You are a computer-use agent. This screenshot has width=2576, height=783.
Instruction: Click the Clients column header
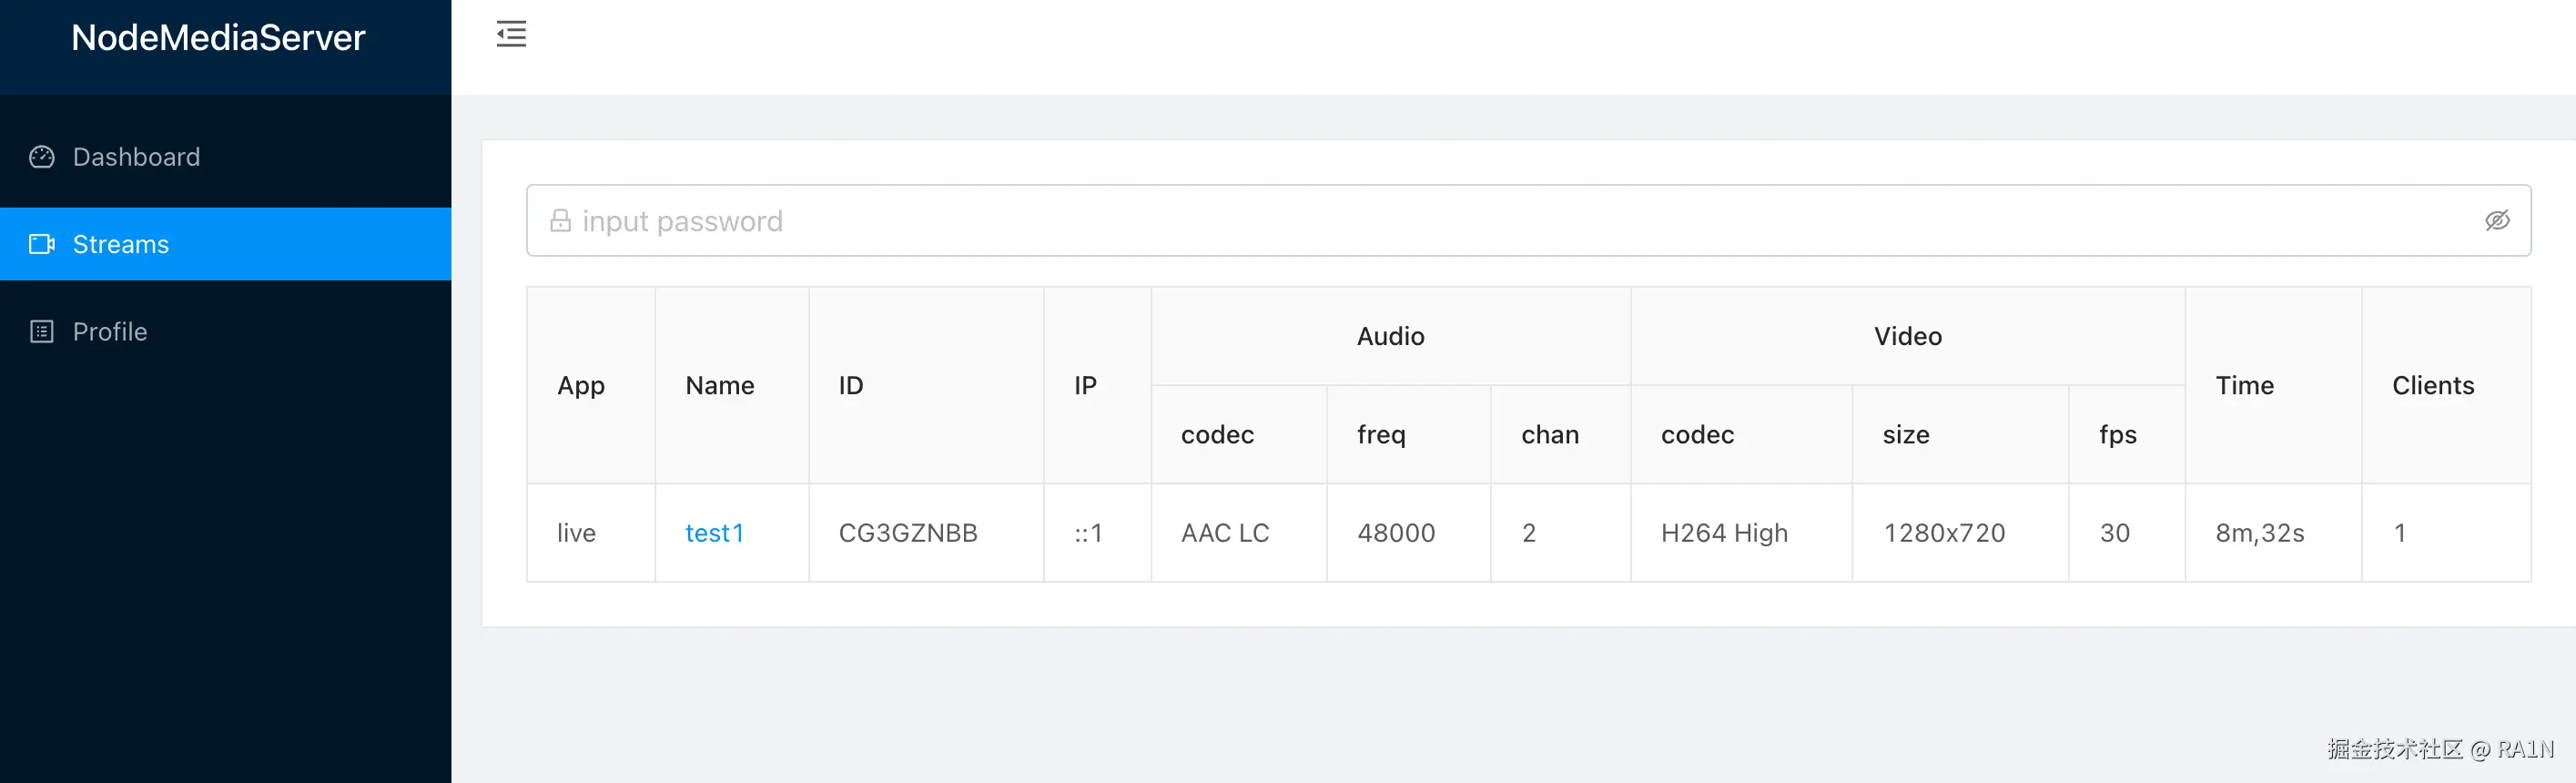click(2432, 385)
